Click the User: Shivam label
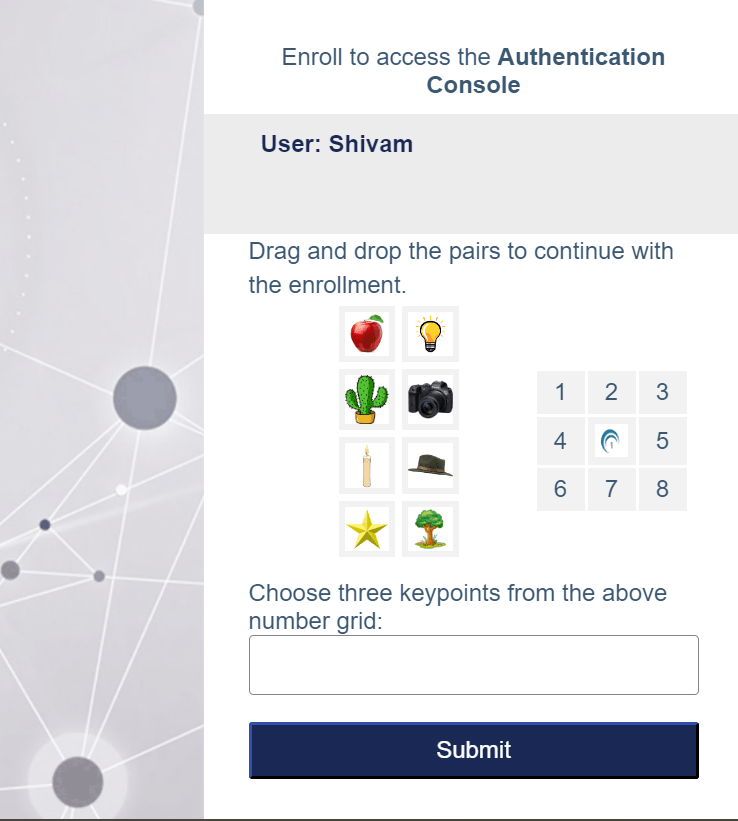 (337, 144)
